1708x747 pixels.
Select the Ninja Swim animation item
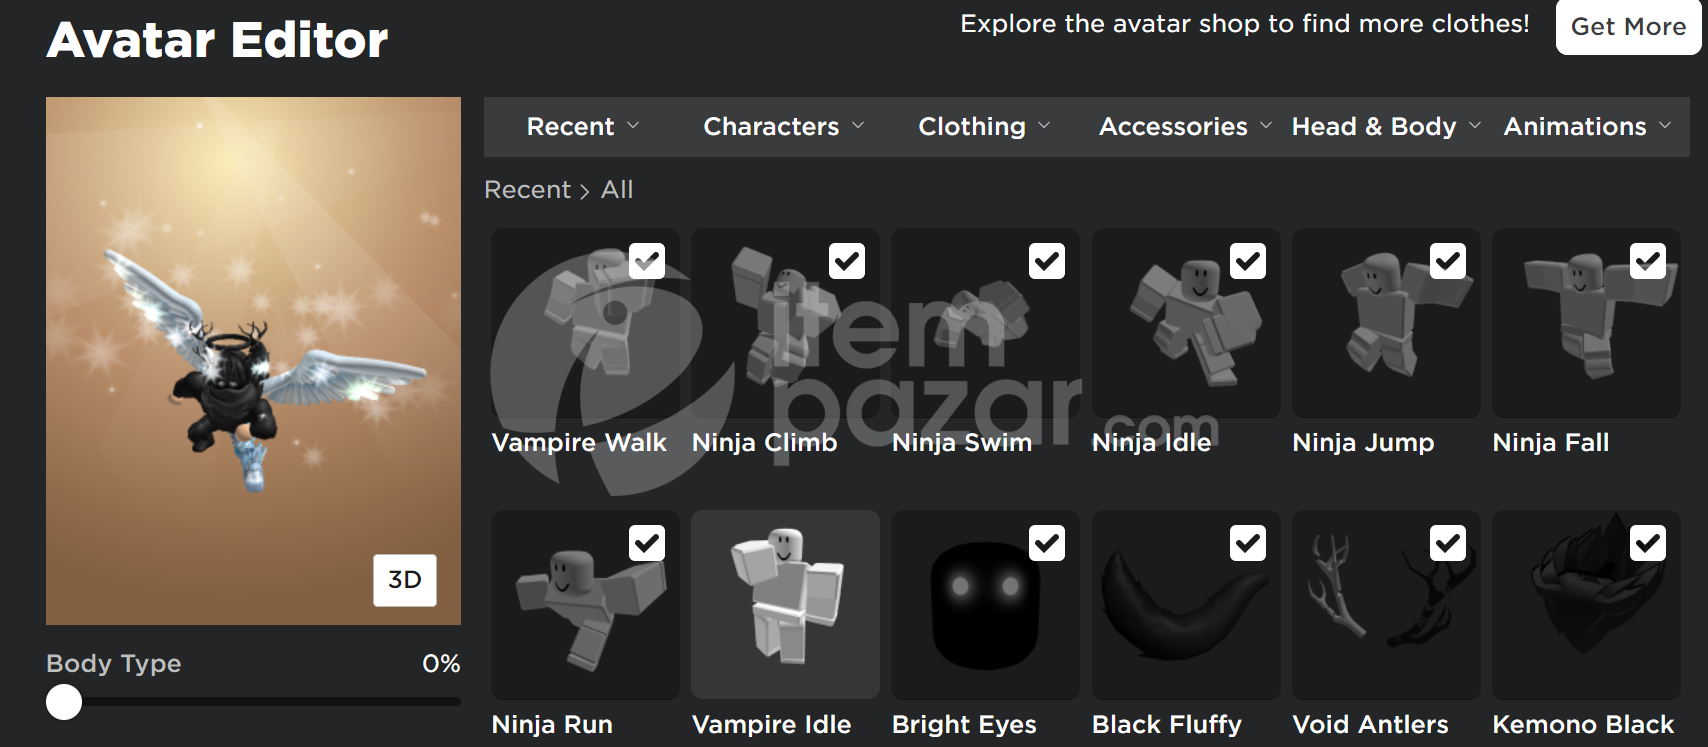coord(985,323)
